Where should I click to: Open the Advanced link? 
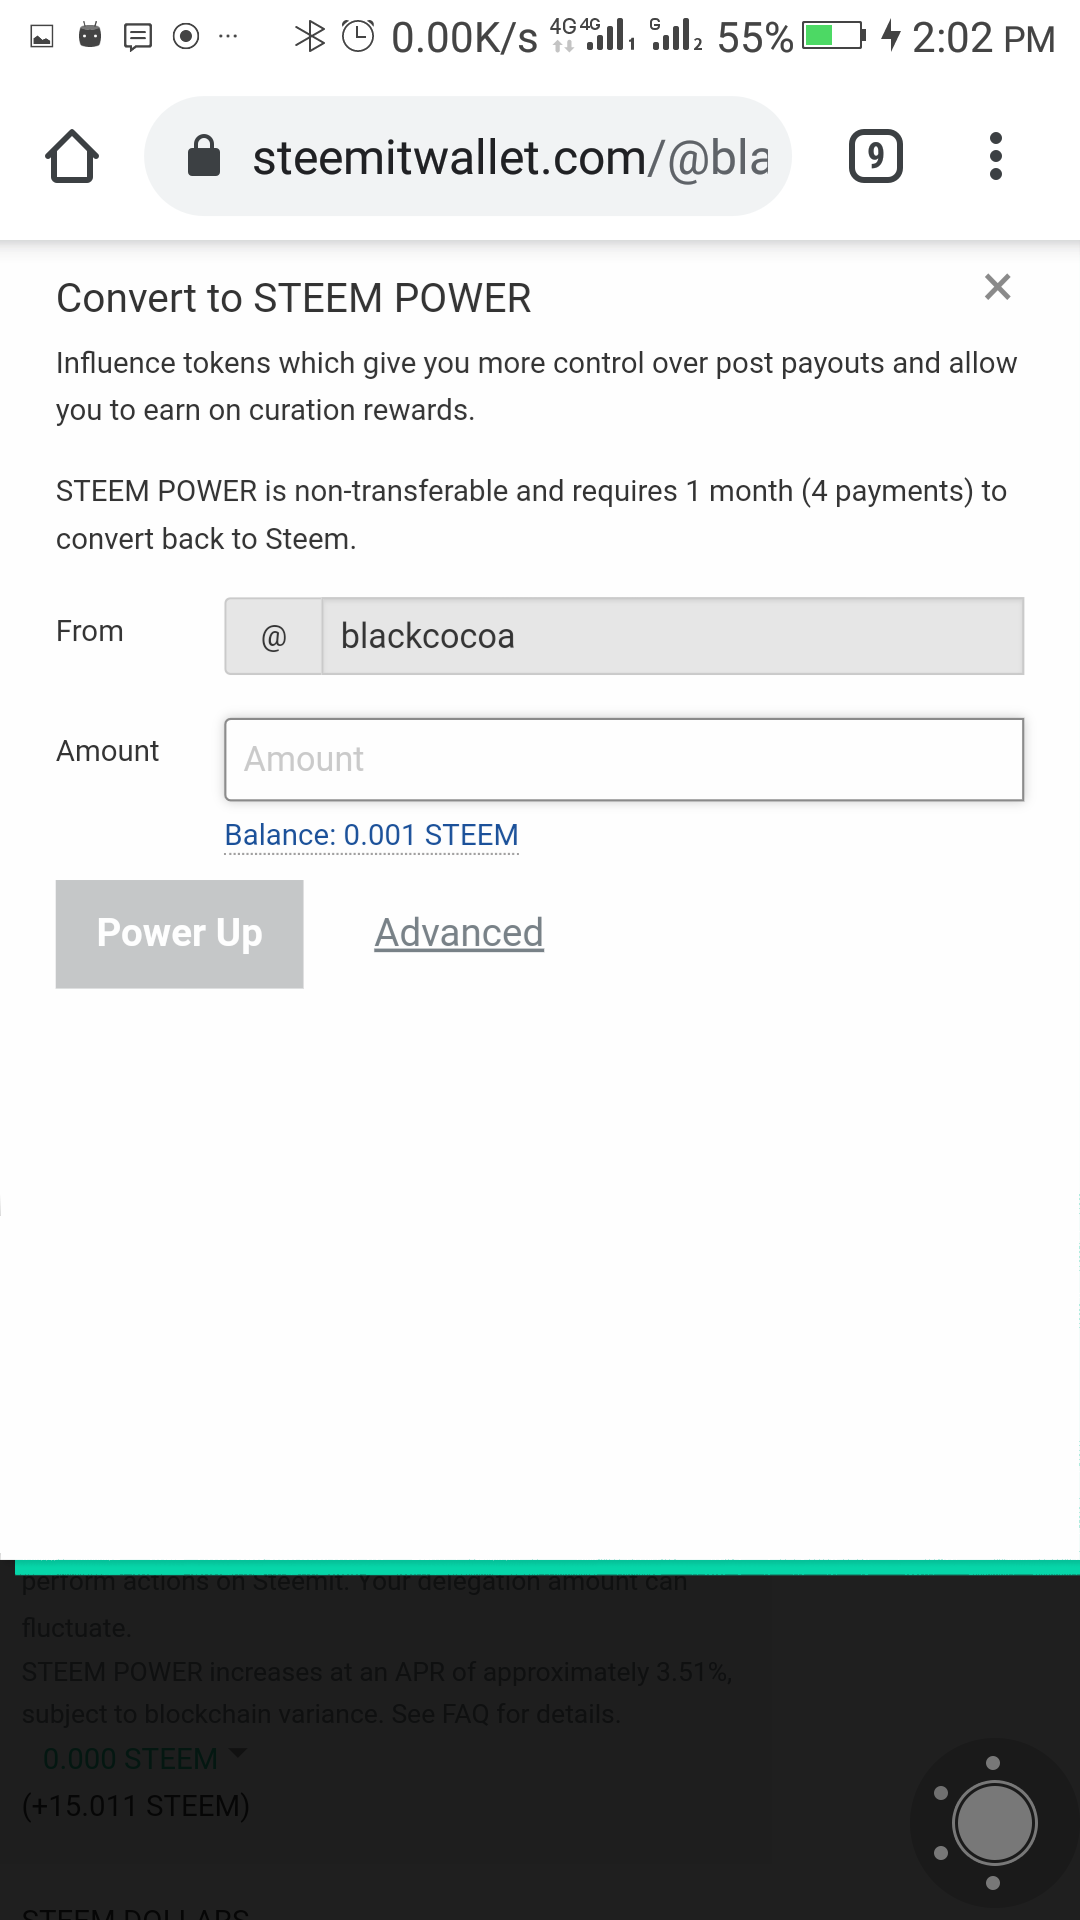tap(459, 933)
